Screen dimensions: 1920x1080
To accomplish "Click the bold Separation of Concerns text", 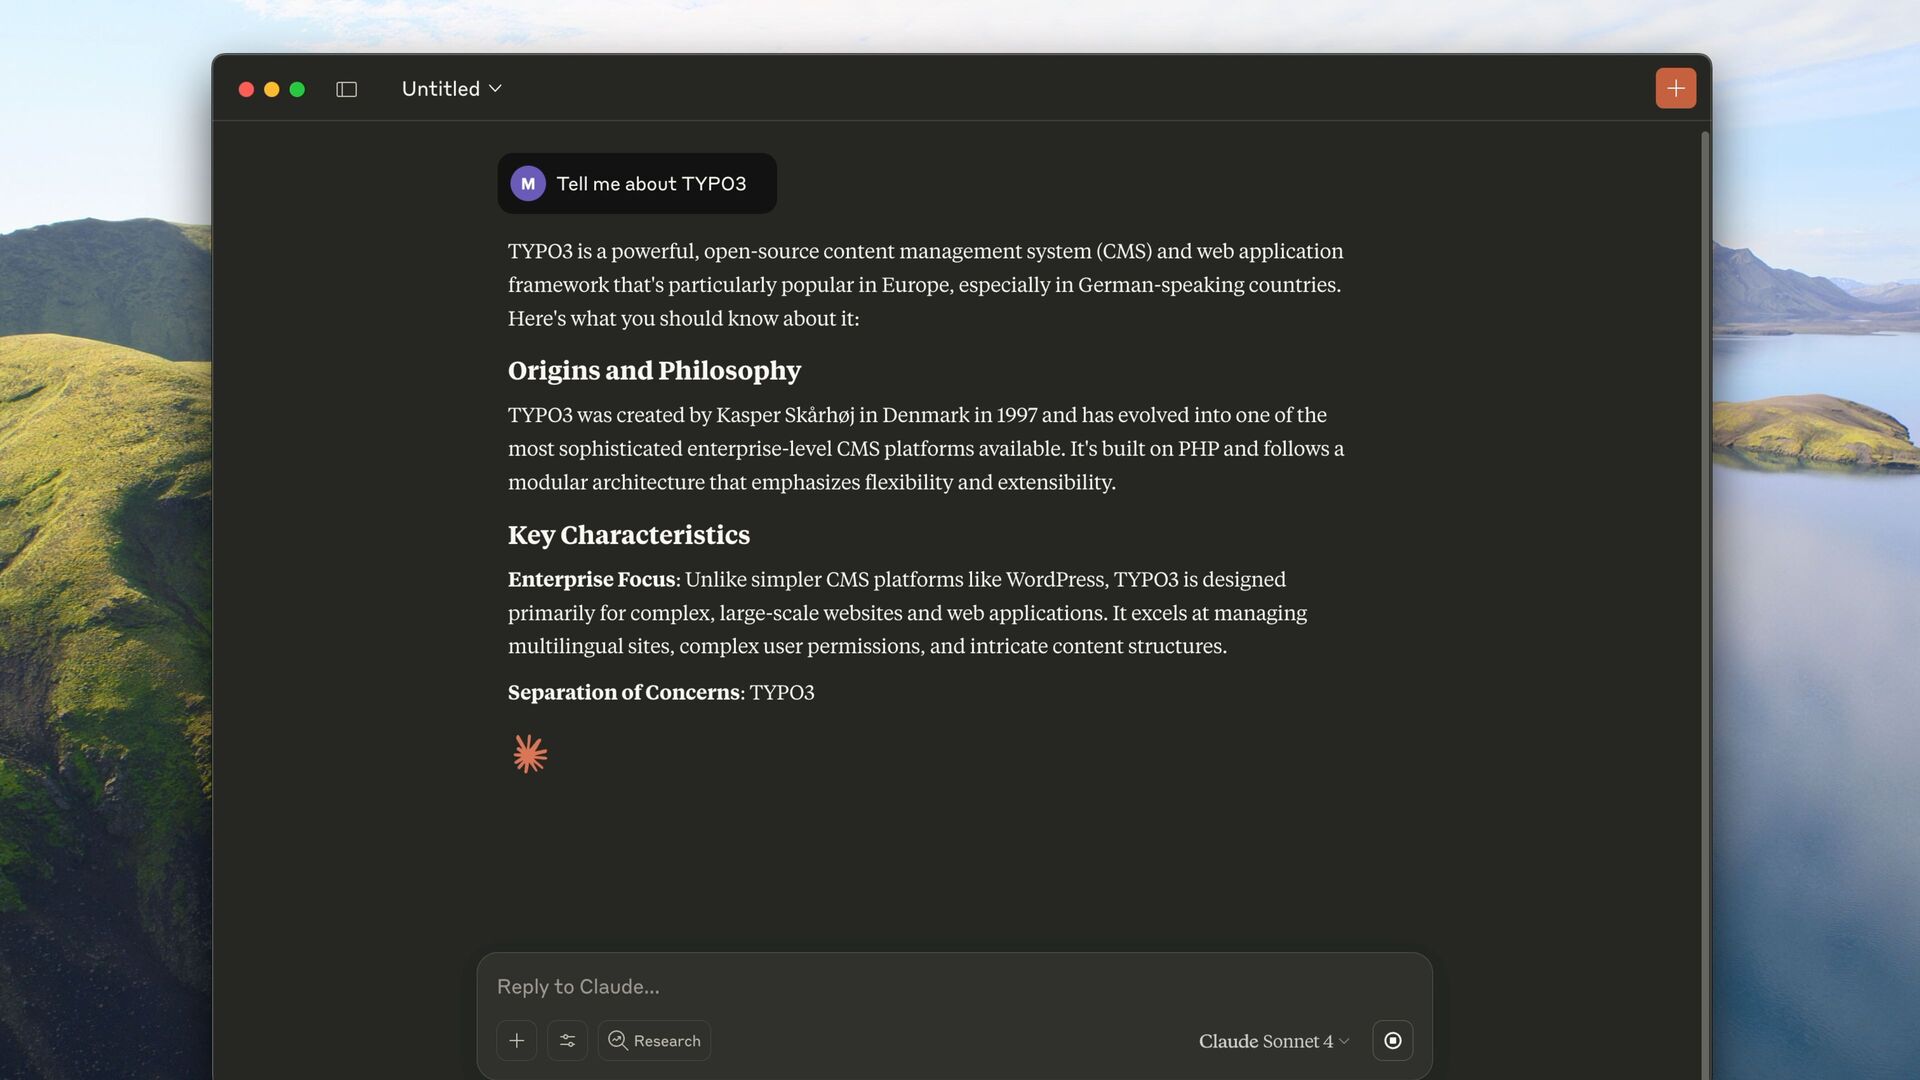I will (623, 692).
